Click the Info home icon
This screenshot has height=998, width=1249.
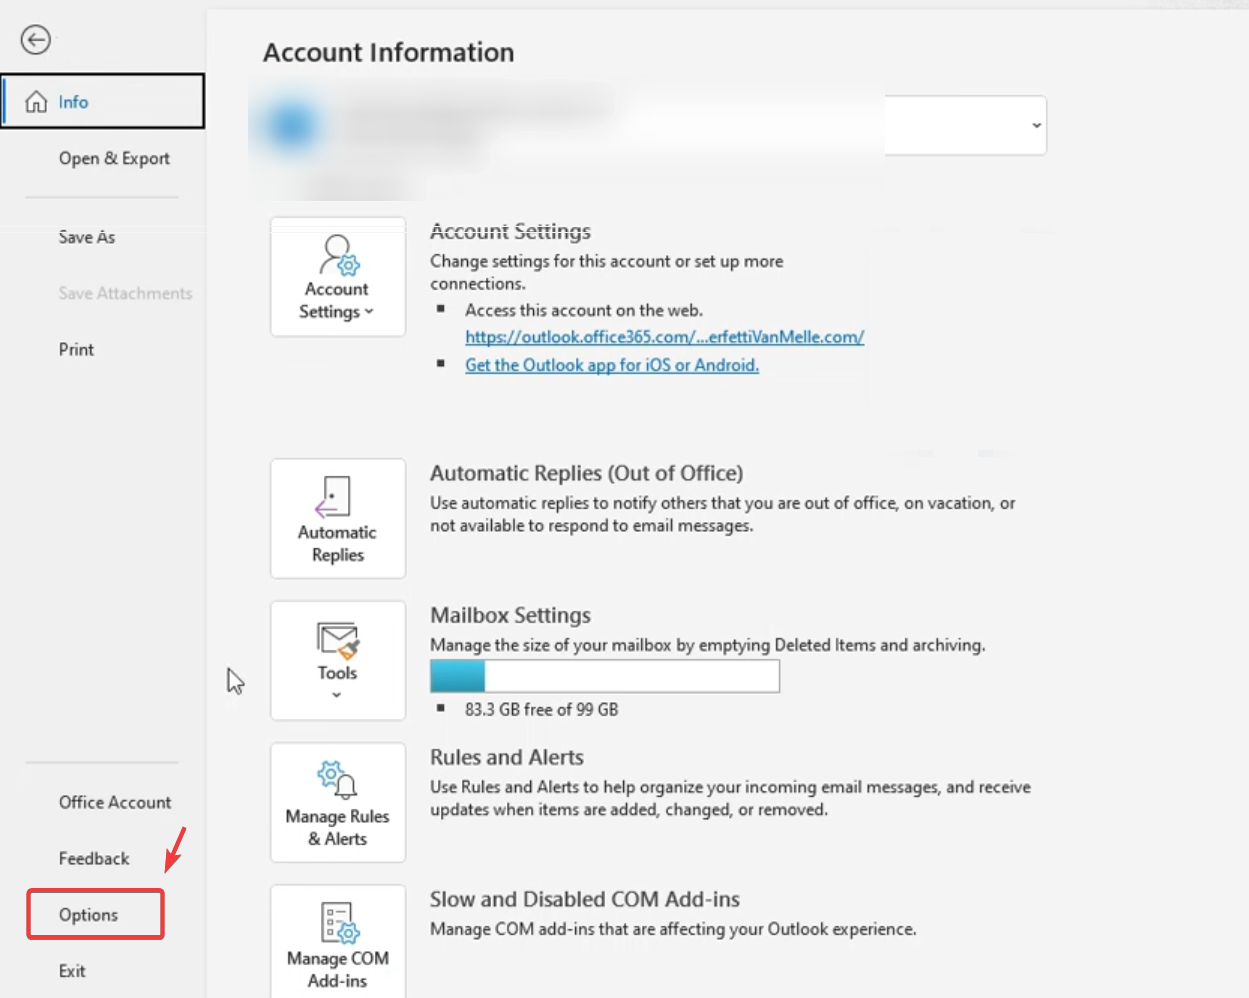[36, 102]
